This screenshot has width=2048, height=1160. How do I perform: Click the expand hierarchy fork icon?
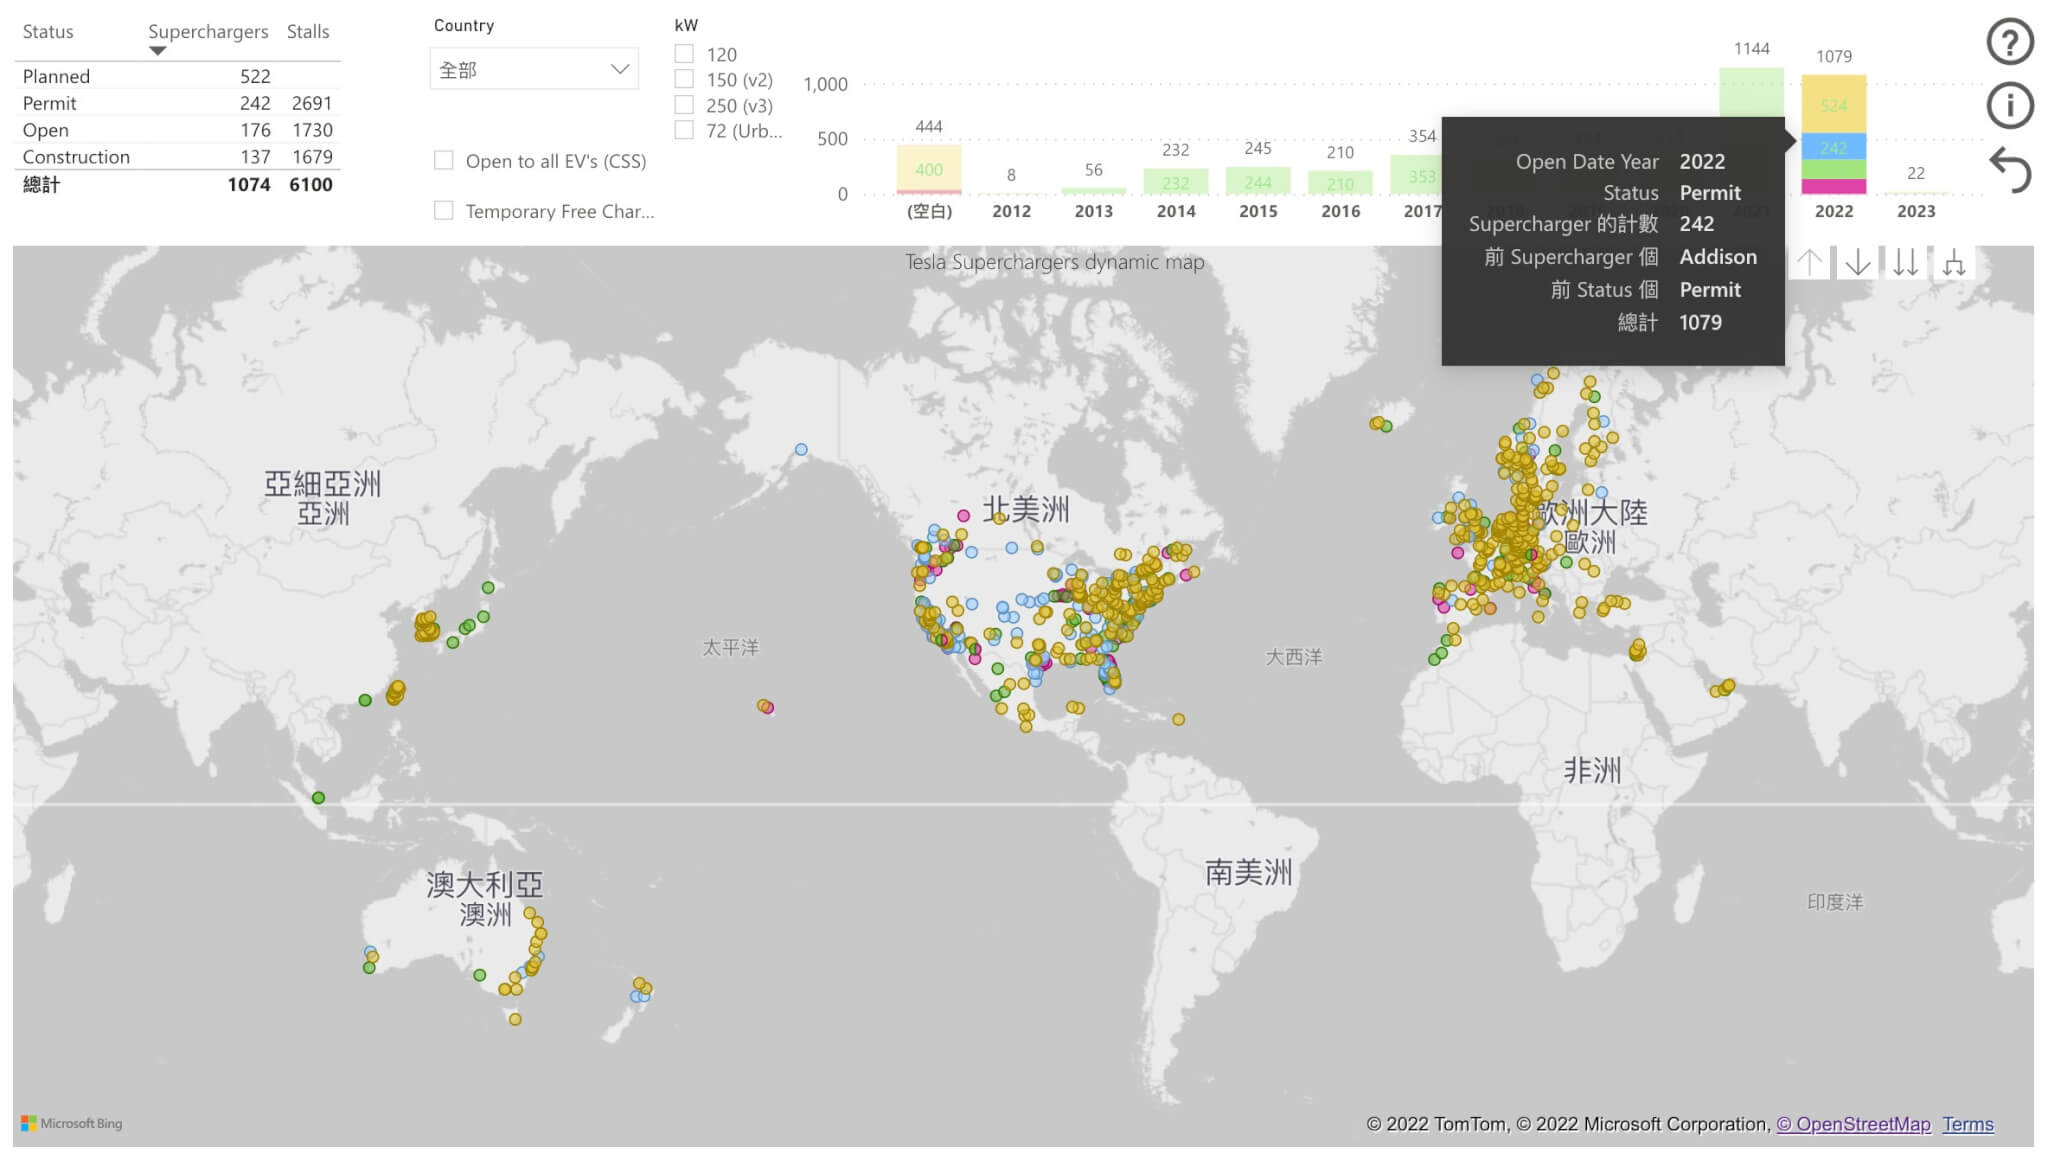point(1953,263)
